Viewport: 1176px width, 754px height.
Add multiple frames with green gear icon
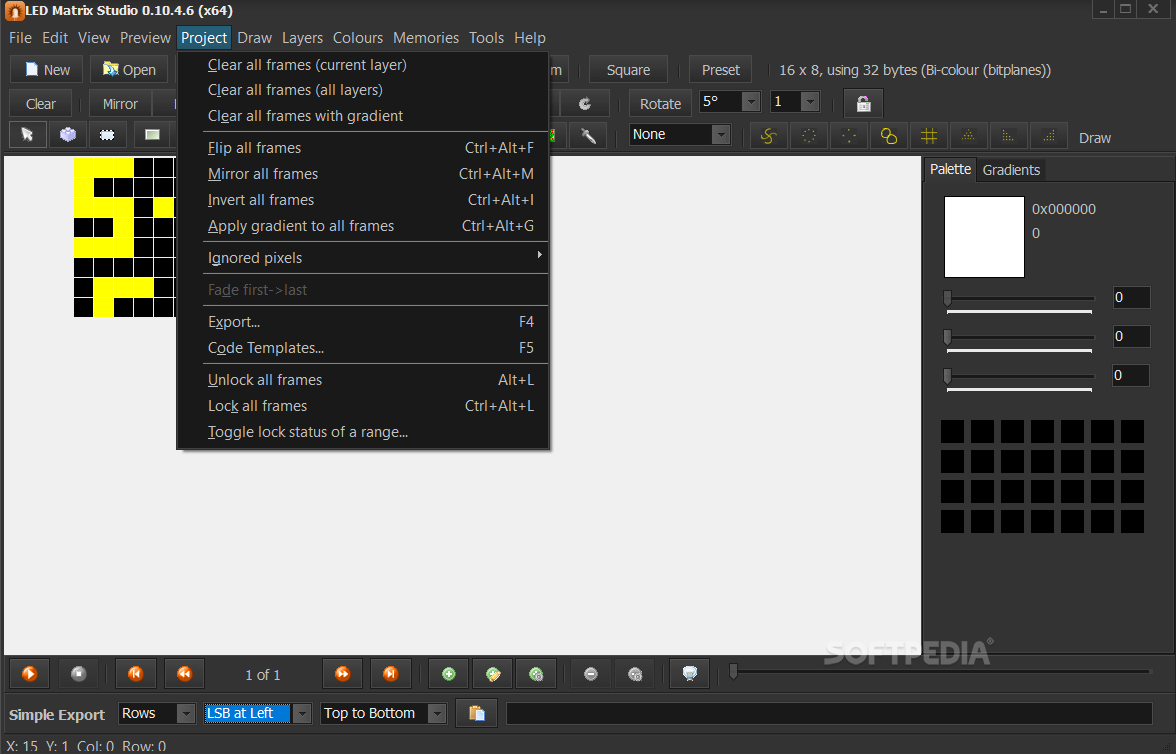536,674
